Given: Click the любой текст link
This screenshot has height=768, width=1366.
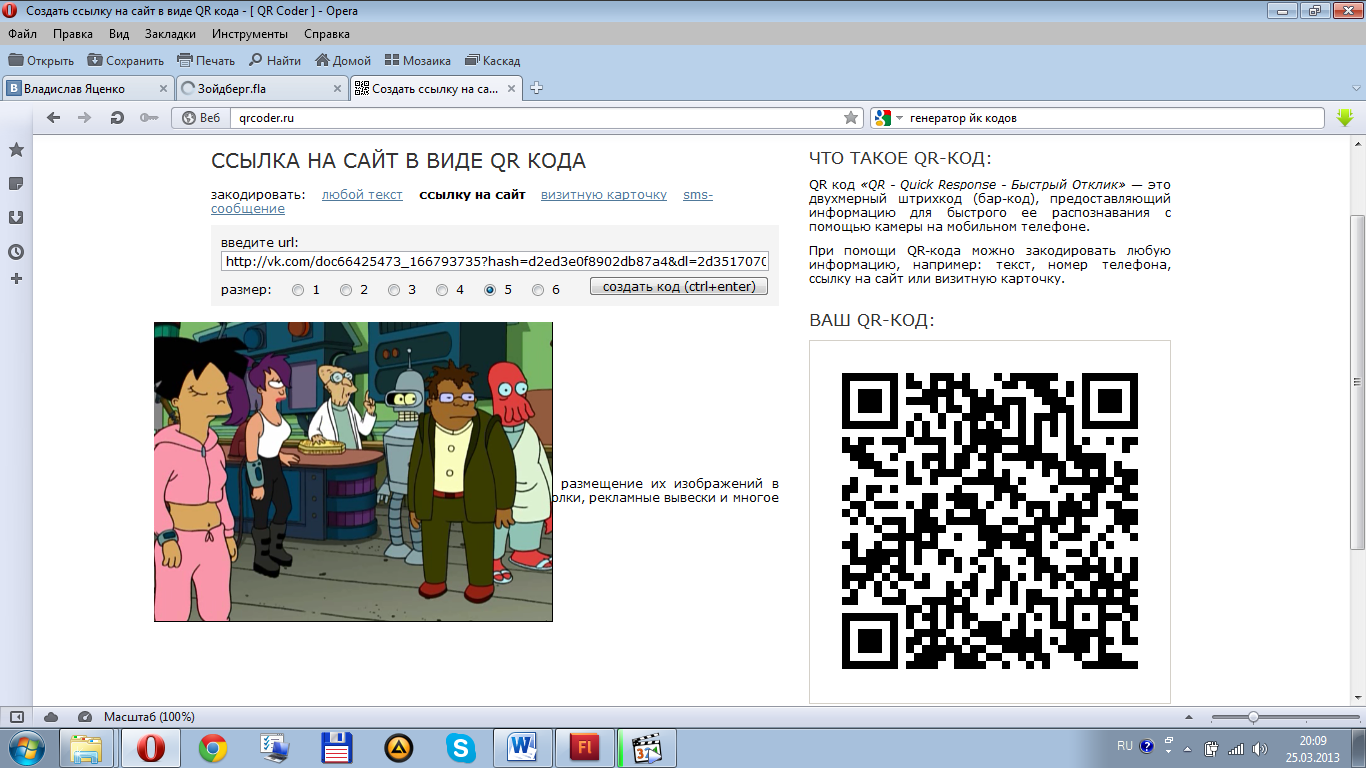Looking at the screenshot, I should [362, 194].
